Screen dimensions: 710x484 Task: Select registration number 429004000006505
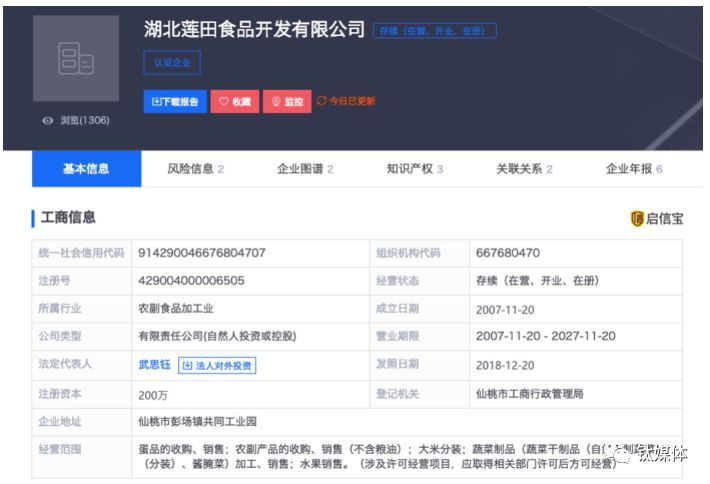tap(191, 281)
